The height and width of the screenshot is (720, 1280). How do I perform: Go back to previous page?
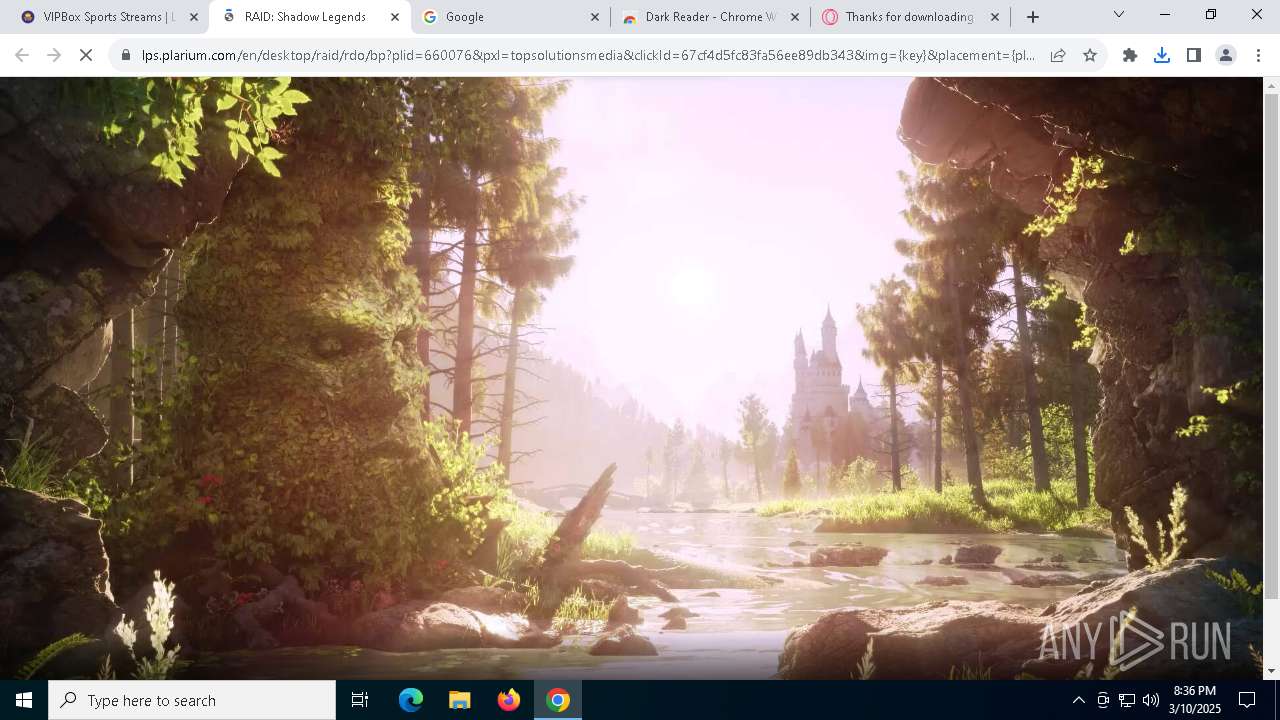pos(22,55)
